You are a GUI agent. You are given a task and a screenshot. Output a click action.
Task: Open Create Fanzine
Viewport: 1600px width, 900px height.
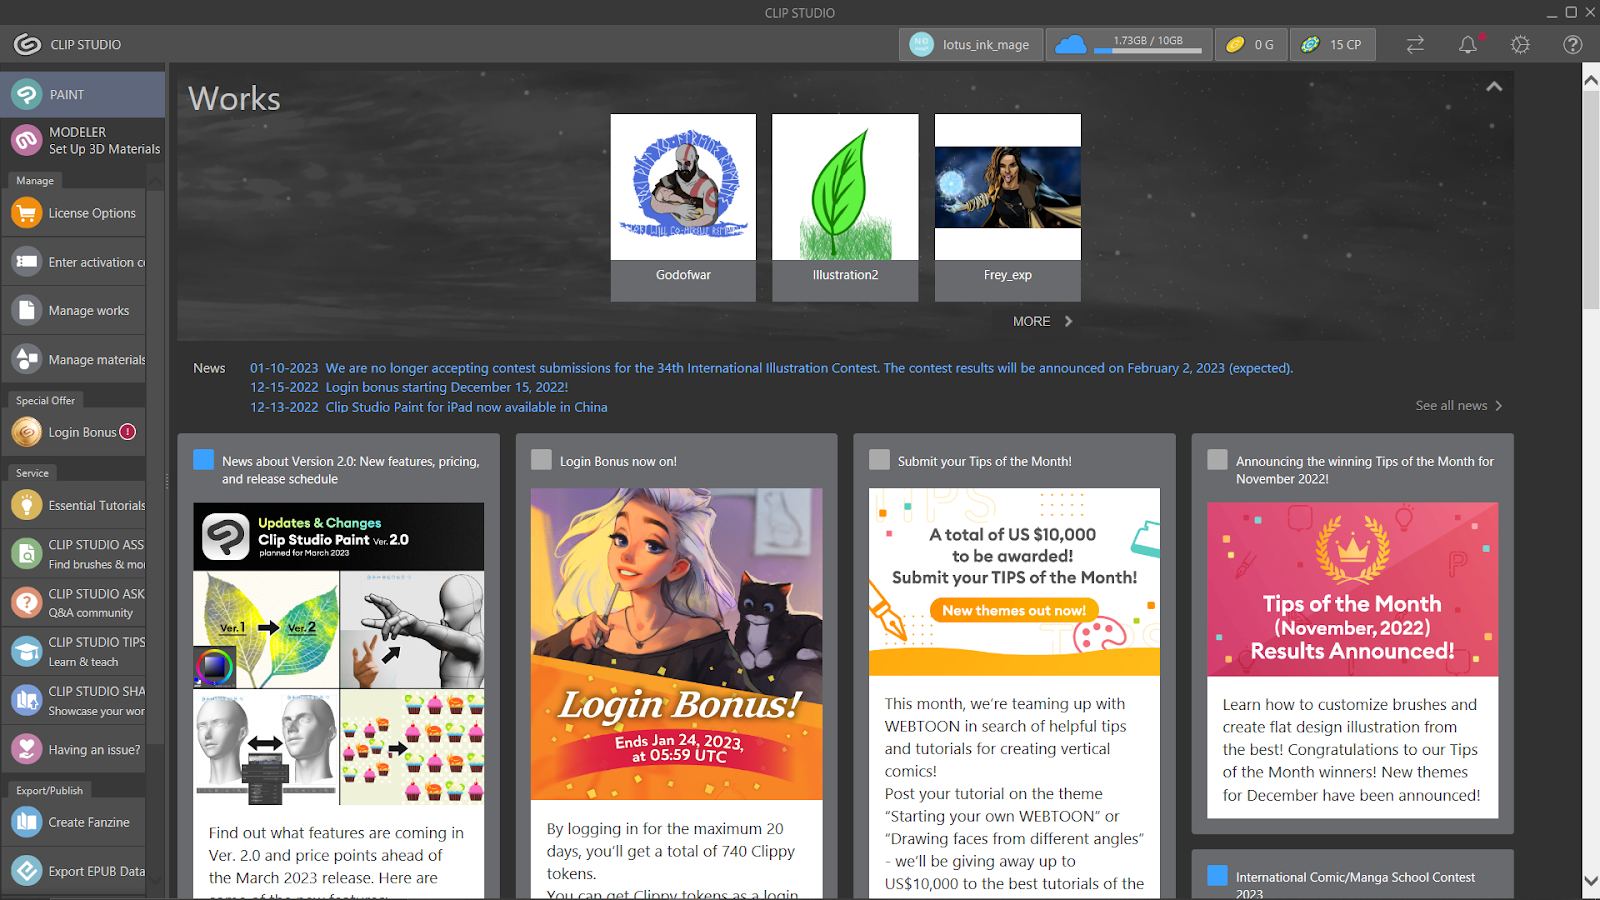pyautogui.click(x=74, y=822)
